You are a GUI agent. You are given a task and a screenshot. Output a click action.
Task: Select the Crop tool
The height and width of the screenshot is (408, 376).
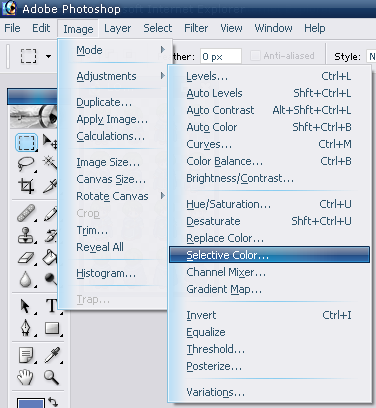(26, 186)
